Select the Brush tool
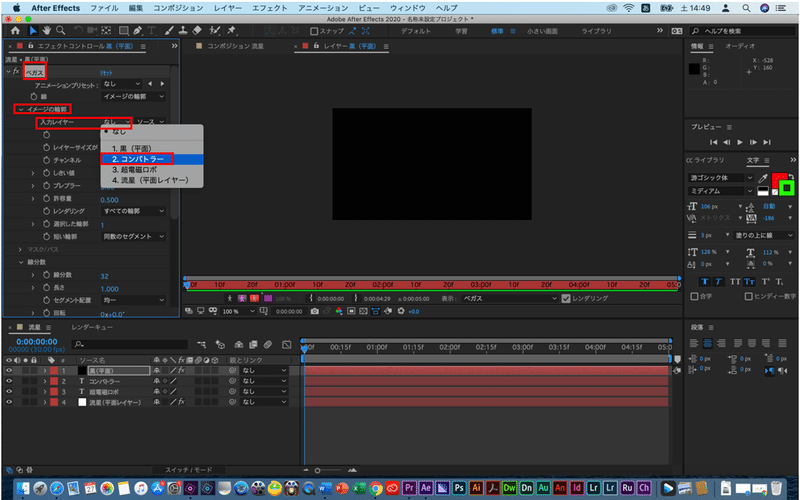800x500 pixels. coord(169,31)
